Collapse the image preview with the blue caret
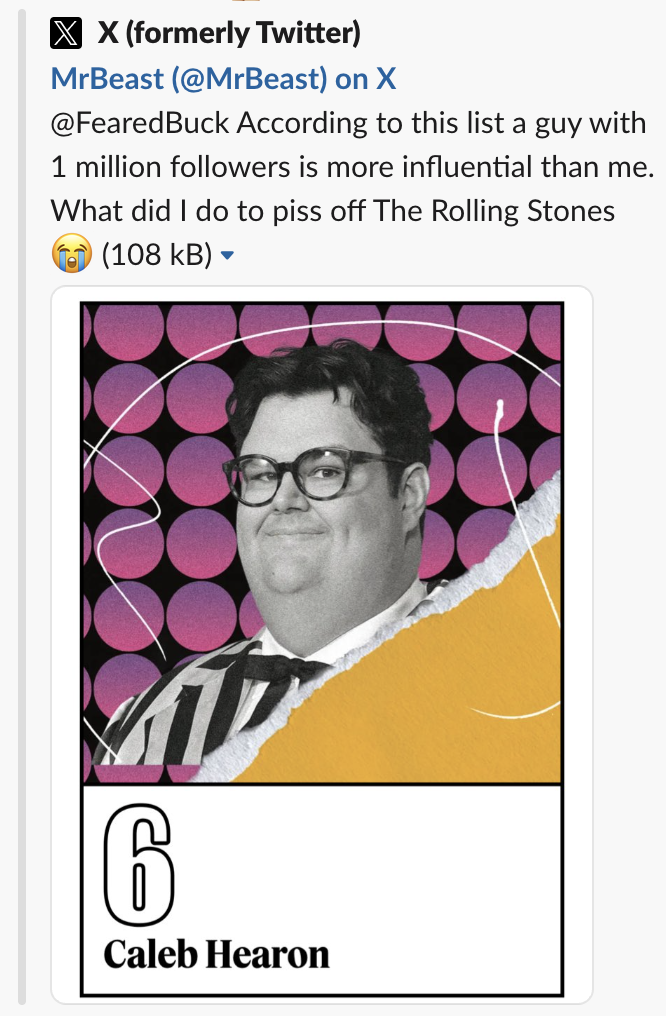 point(227,255)
